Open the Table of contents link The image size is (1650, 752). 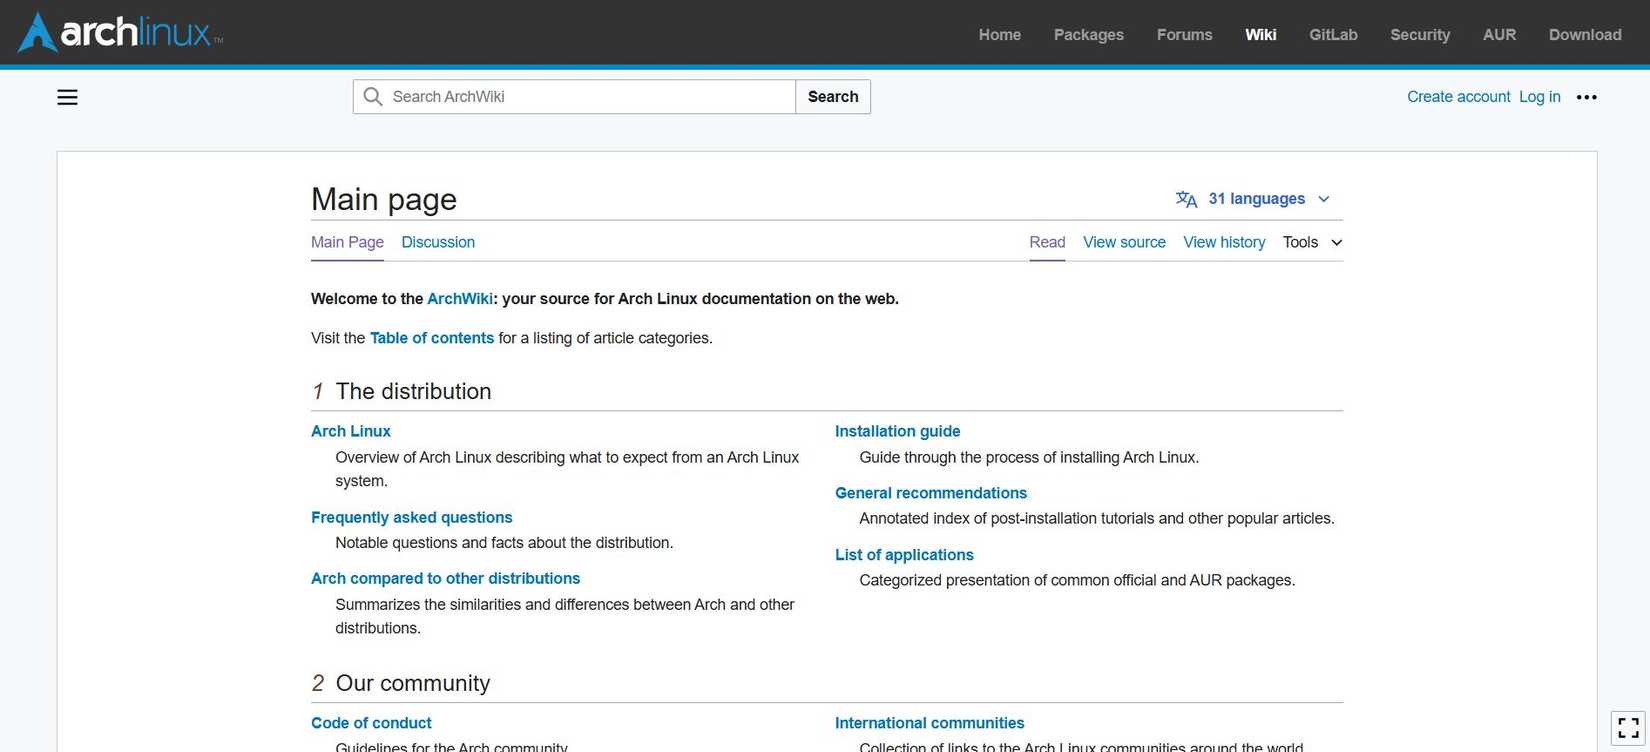point(432,338)
